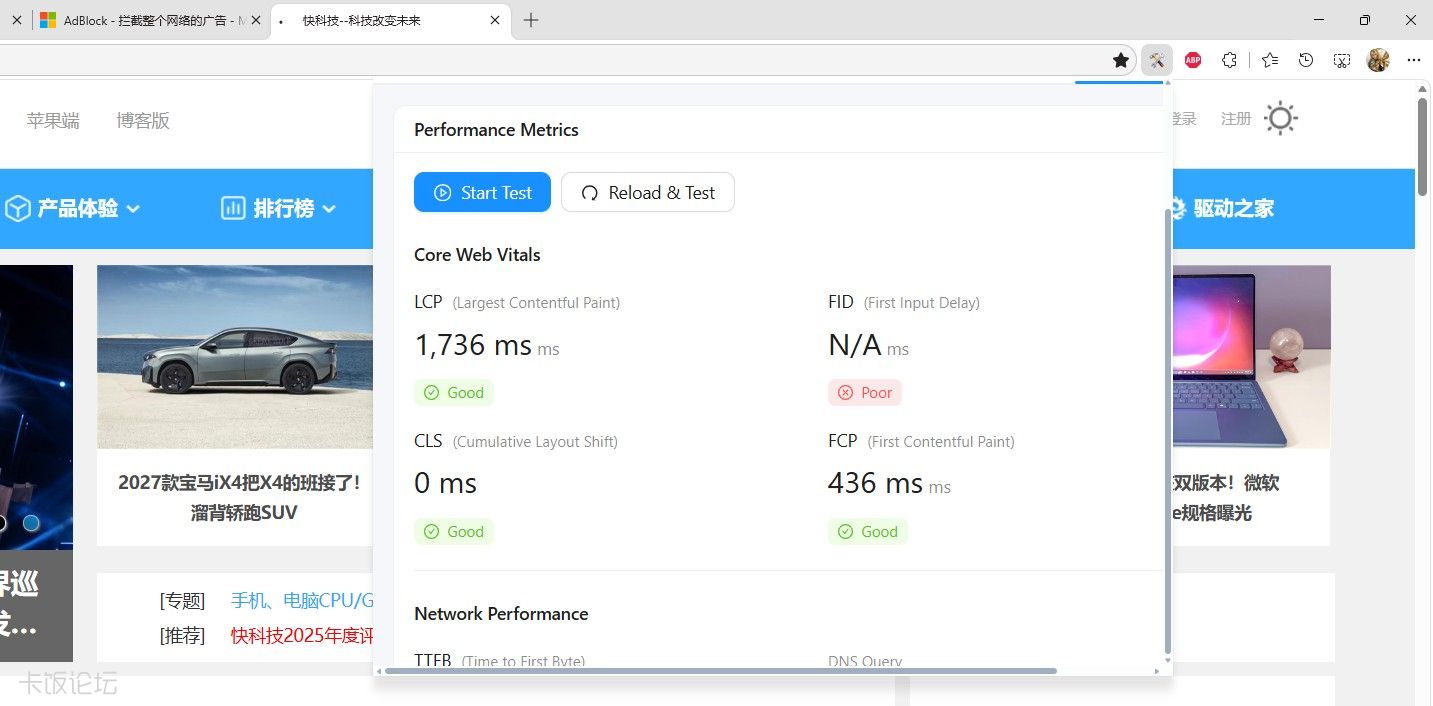Click the favorites star in the address bar
Screen dimensions: 1433x706
(x=1121, y=60)
